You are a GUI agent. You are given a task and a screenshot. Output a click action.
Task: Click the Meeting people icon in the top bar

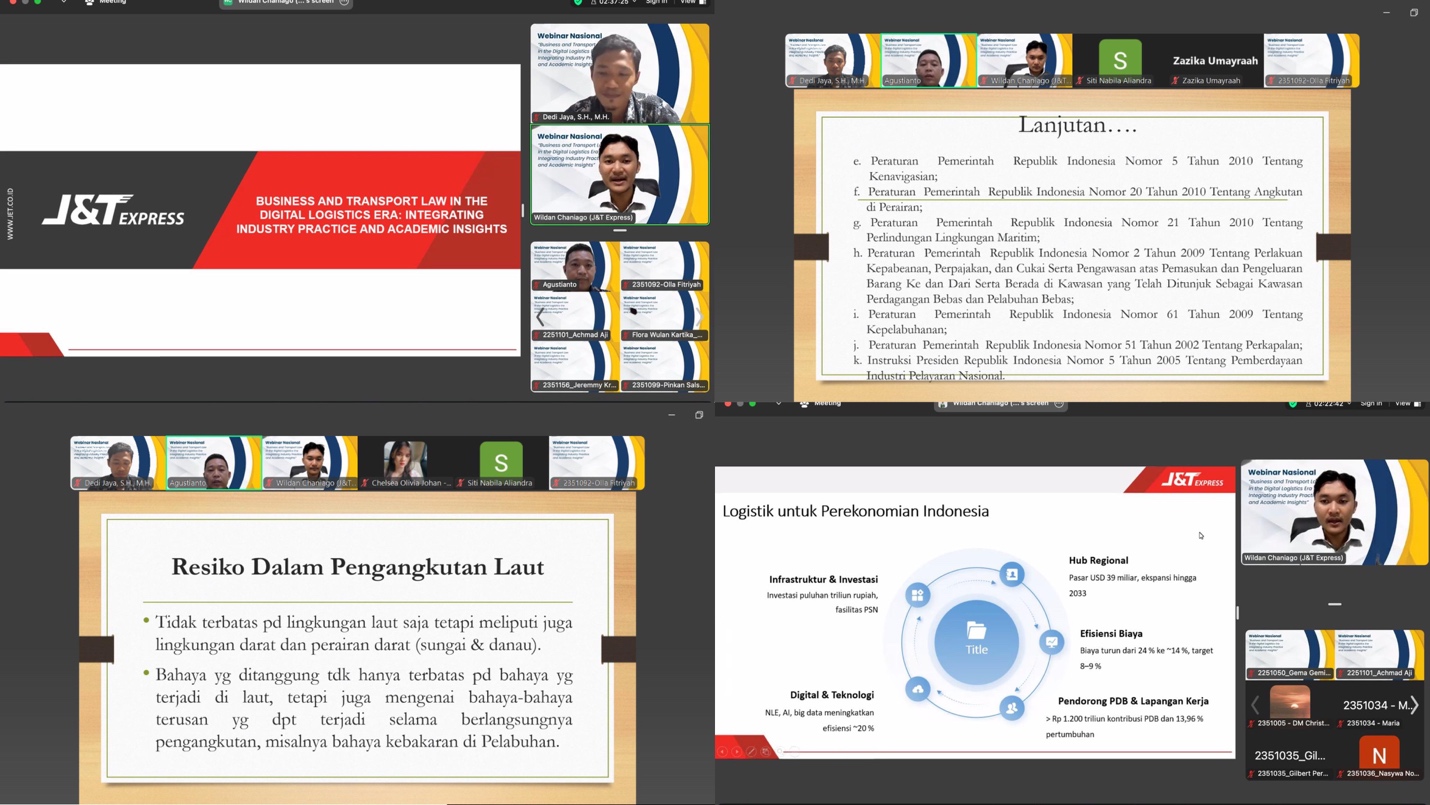click(x=89, y=4)
